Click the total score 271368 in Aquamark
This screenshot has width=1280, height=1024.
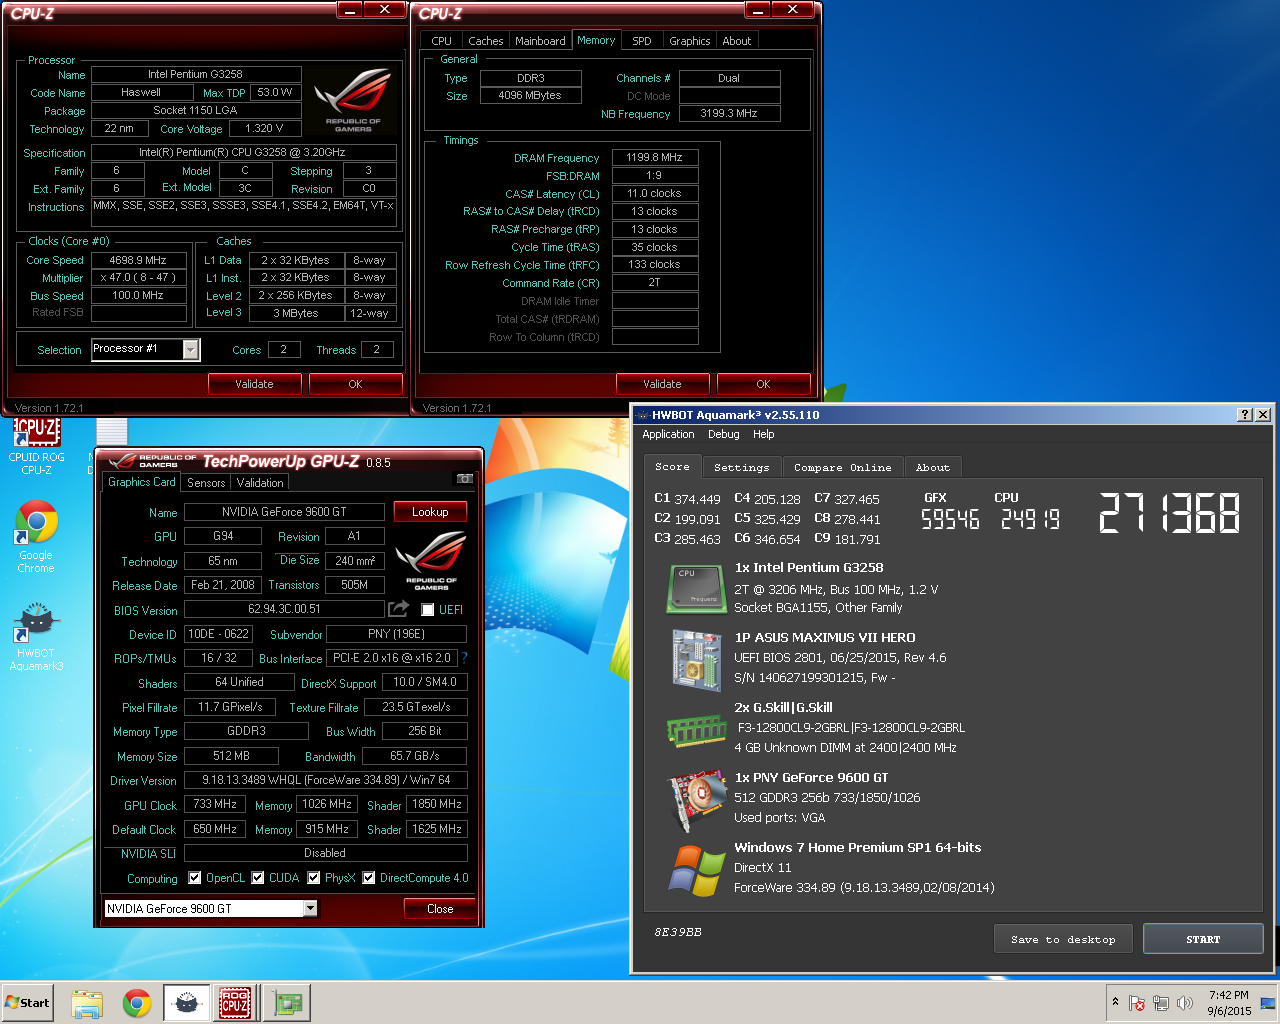[x=1169, y=513]
